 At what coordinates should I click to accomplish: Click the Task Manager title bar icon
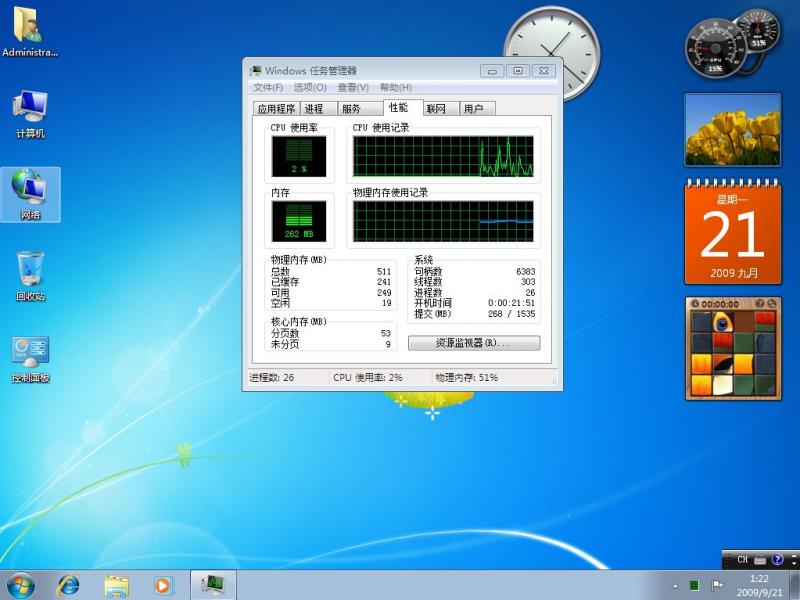[x=255, y=70]
